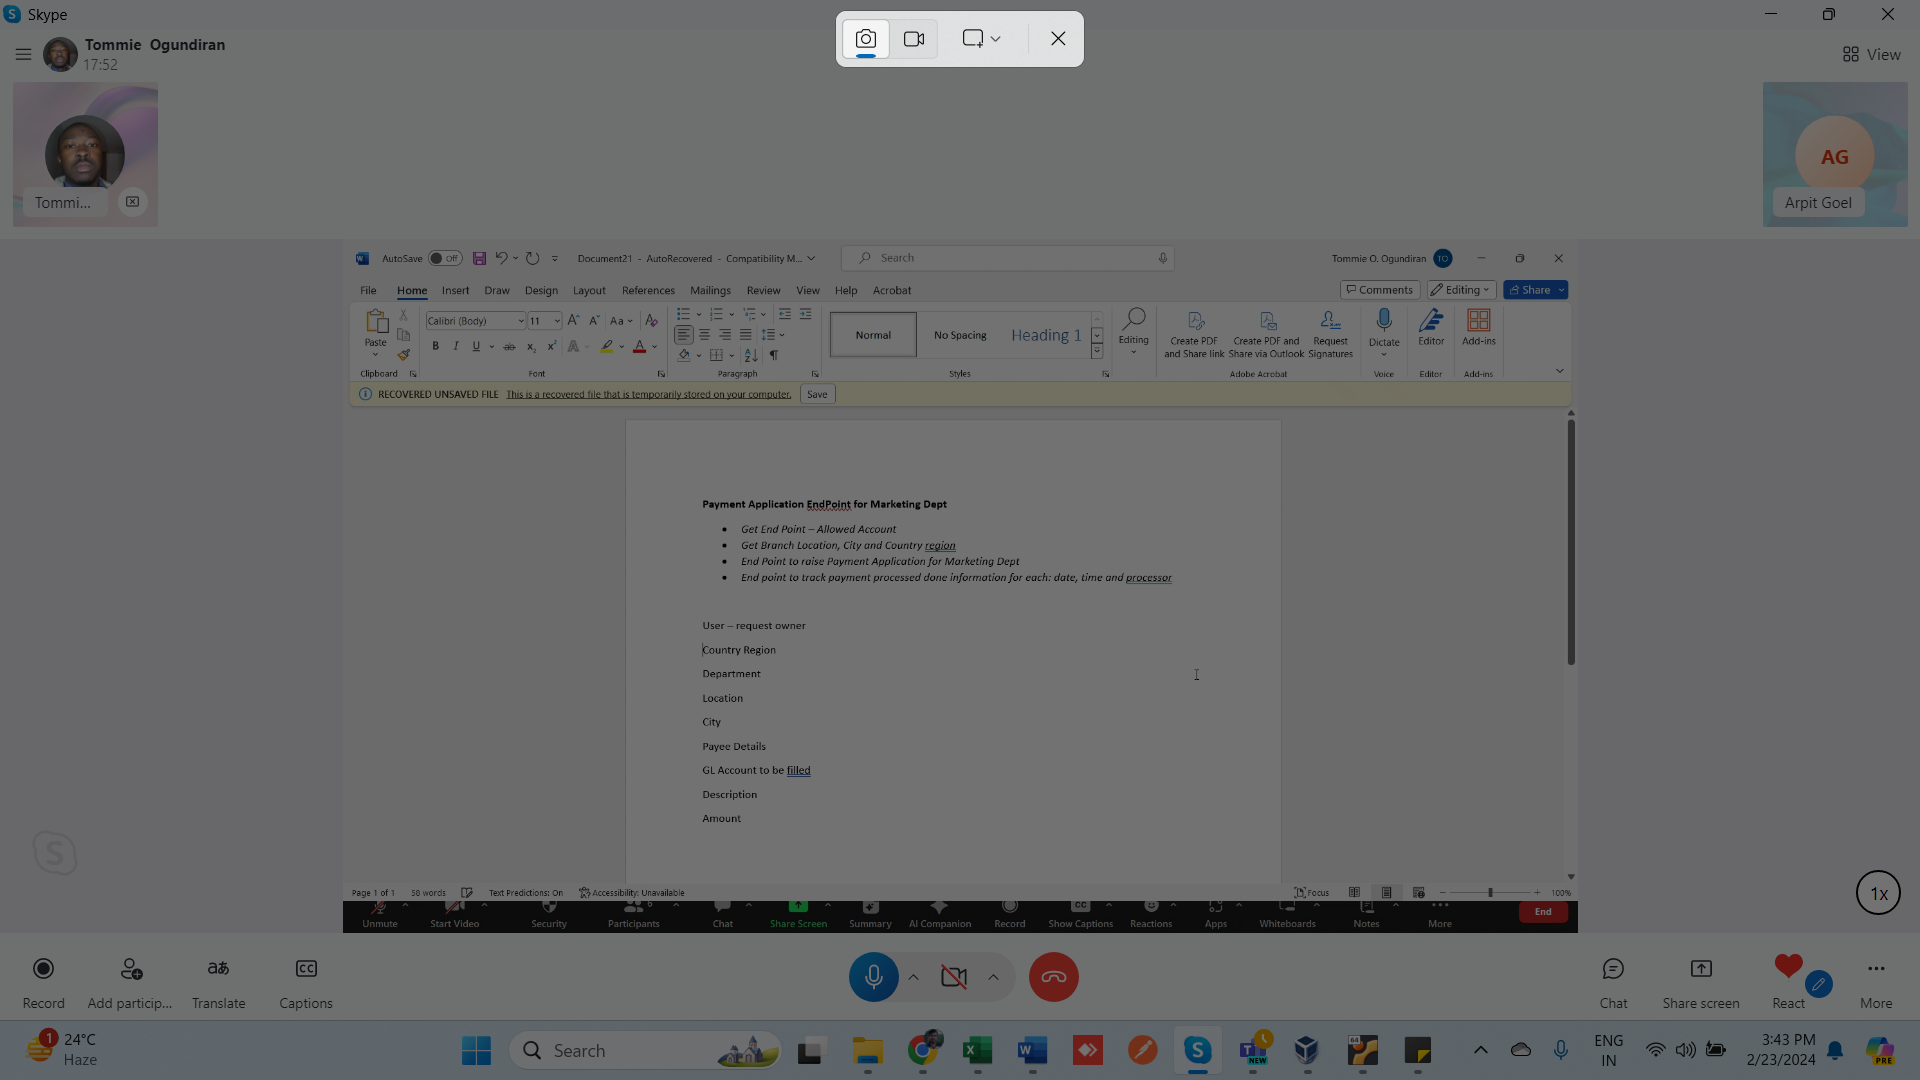This screenshot has height=1080, width=1920.
Task: Open the More options menu
Action: point(1876,969)
